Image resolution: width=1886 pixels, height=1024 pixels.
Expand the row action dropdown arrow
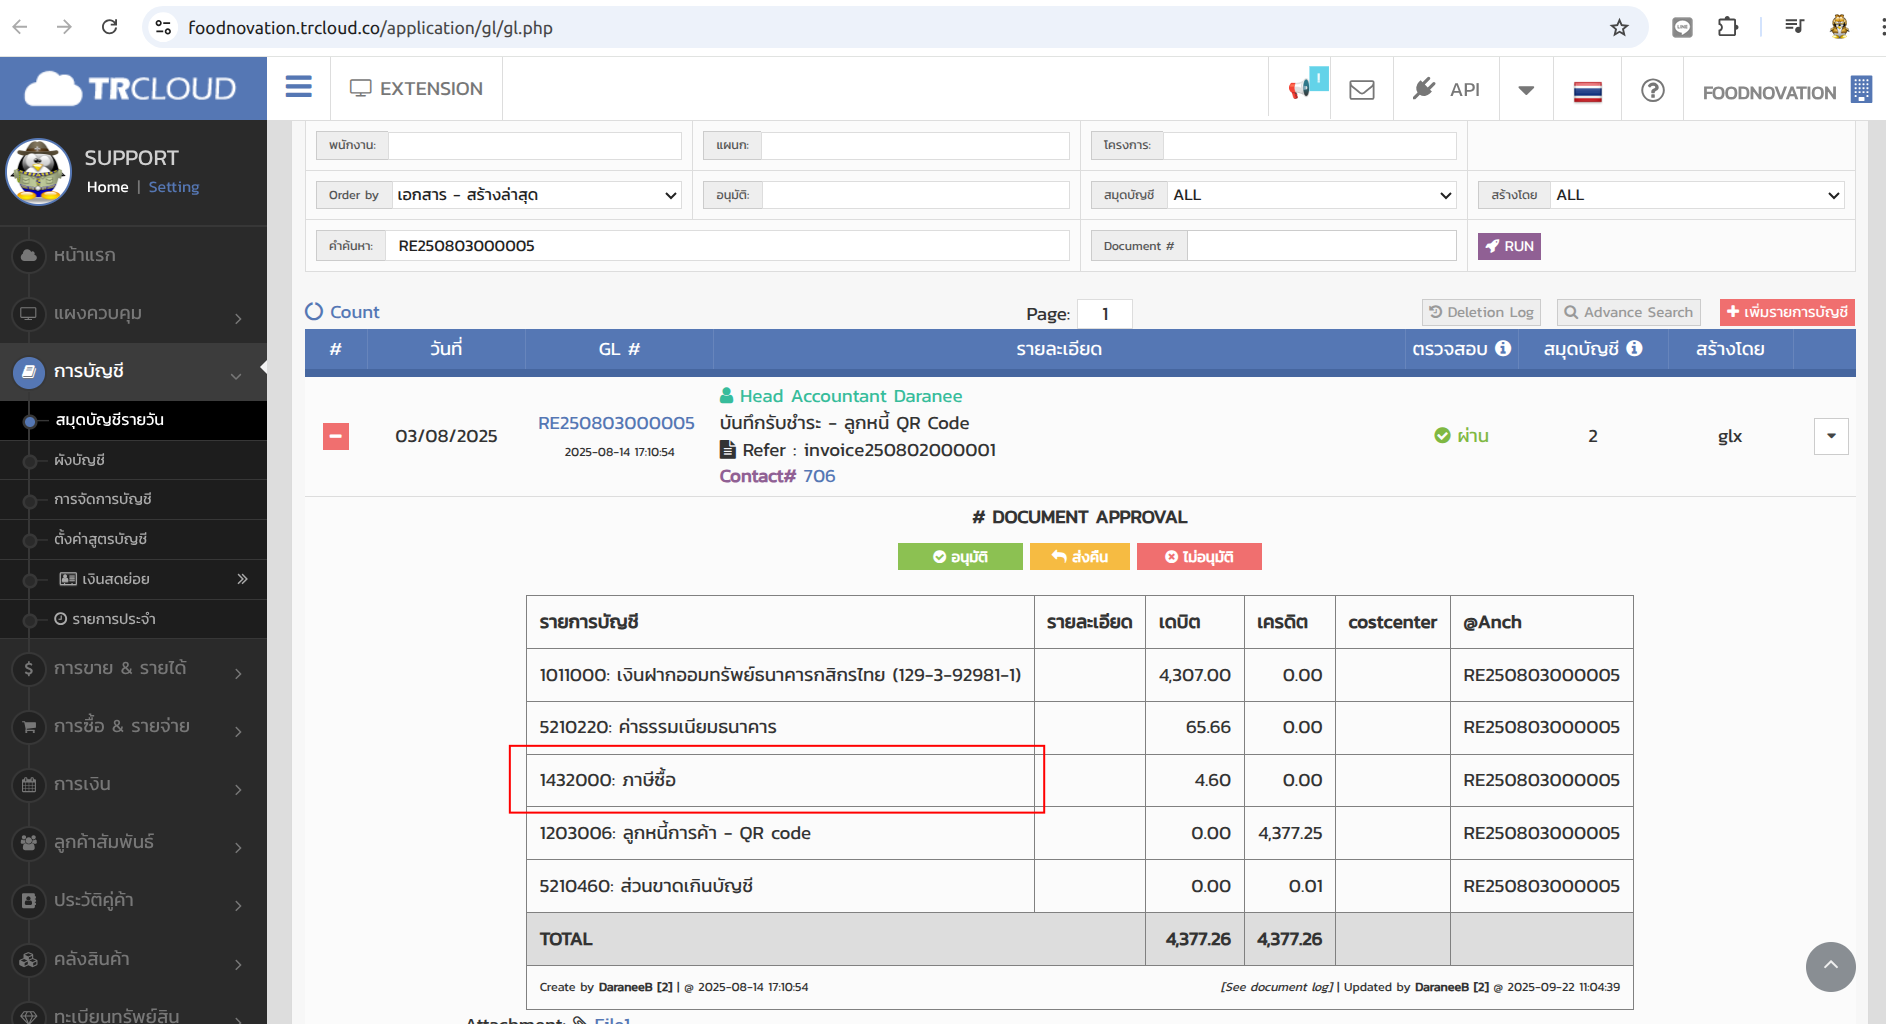pos(1830,436)
